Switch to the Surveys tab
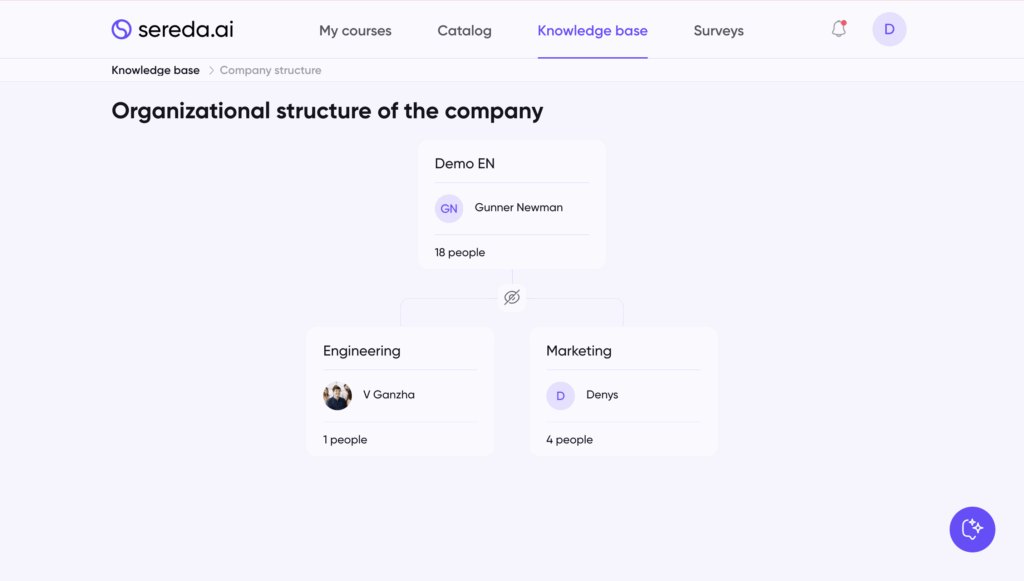The width and height of the screenshot is (1024, 581). (x=718, y=31)
